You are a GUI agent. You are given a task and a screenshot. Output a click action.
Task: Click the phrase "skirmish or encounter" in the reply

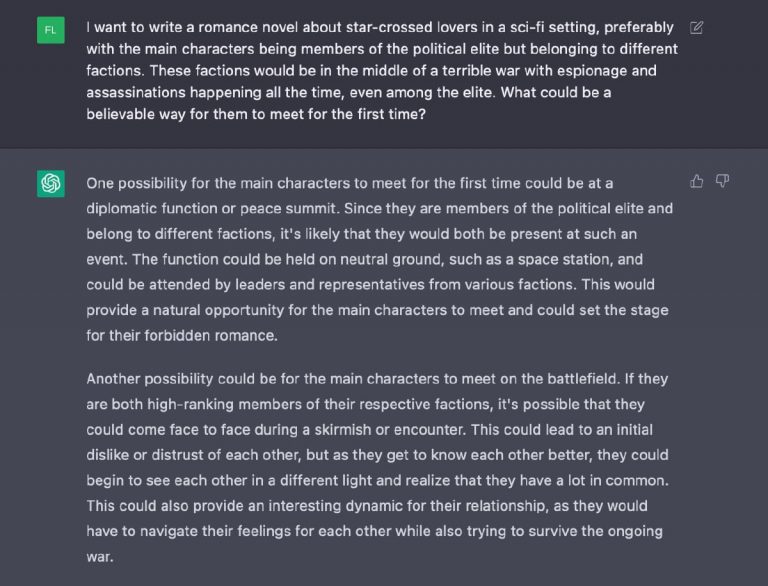point(390,430)
